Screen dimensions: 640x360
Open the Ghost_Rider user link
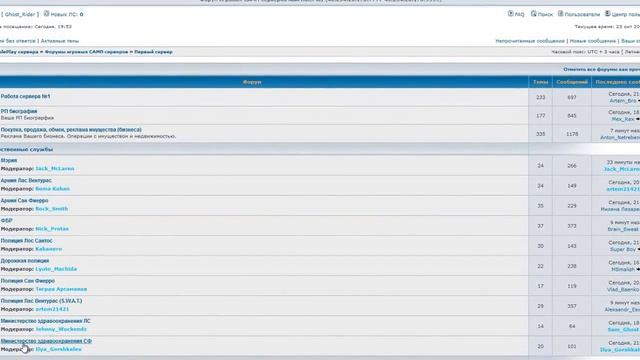(20, 14)
